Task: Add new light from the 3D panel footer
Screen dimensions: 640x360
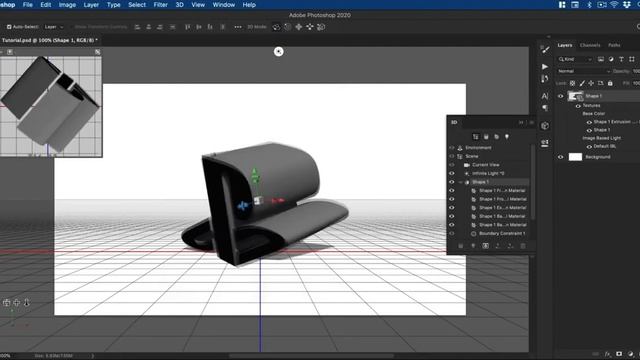Action: pyautogui.click(x=473, y=246)
